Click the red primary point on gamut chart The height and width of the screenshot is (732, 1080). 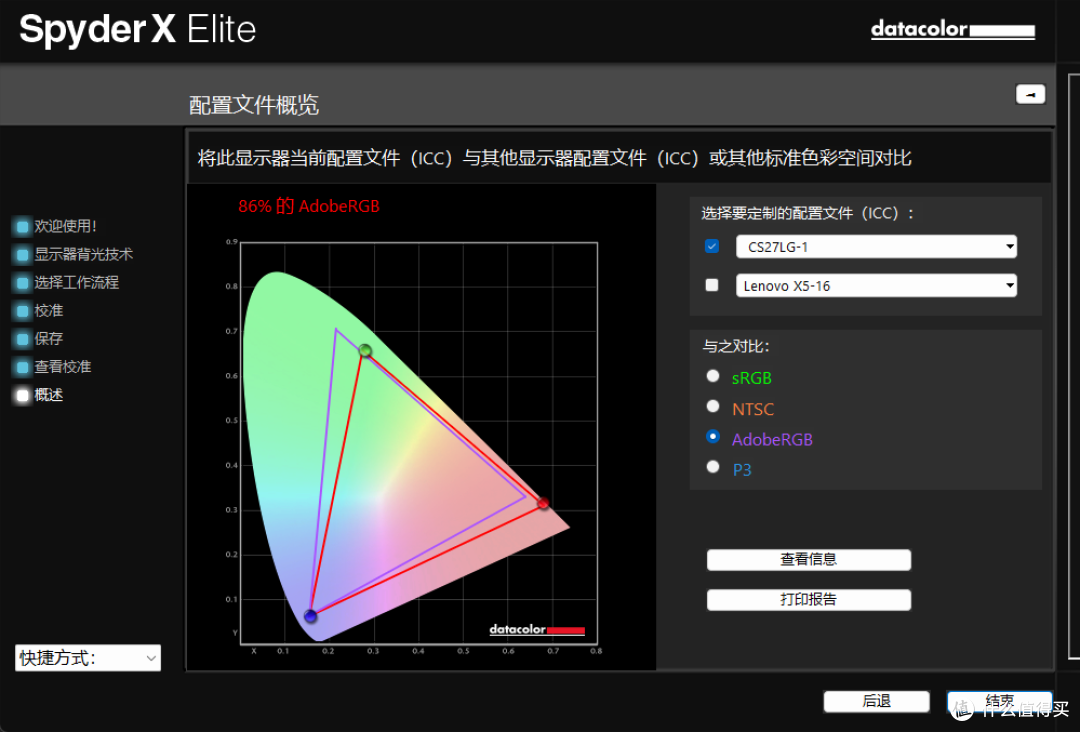pos(543,503)
